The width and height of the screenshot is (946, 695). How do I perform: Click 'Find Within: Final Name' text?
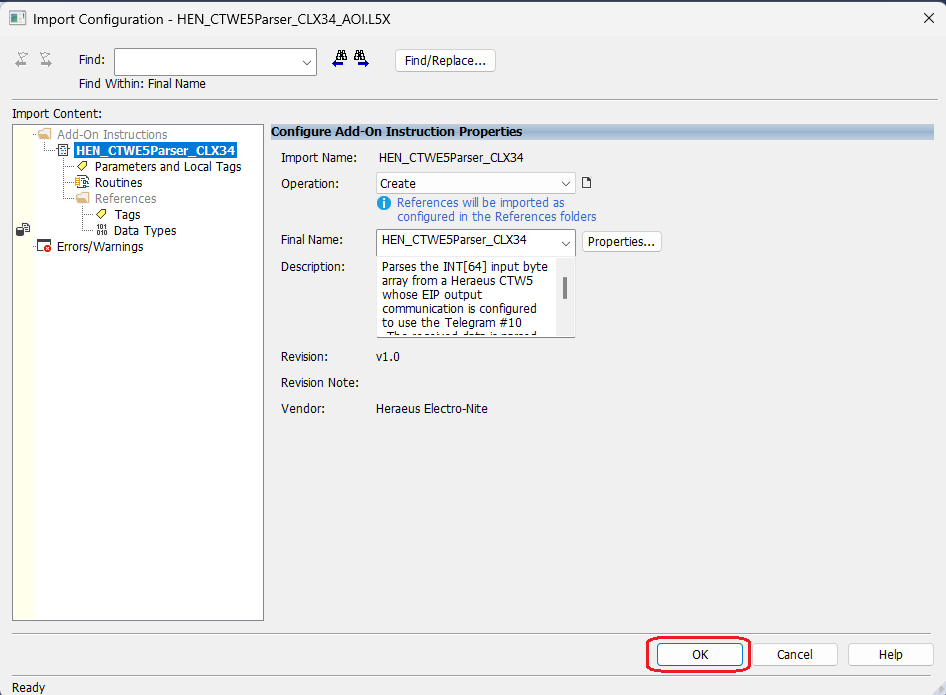[142, 84]
